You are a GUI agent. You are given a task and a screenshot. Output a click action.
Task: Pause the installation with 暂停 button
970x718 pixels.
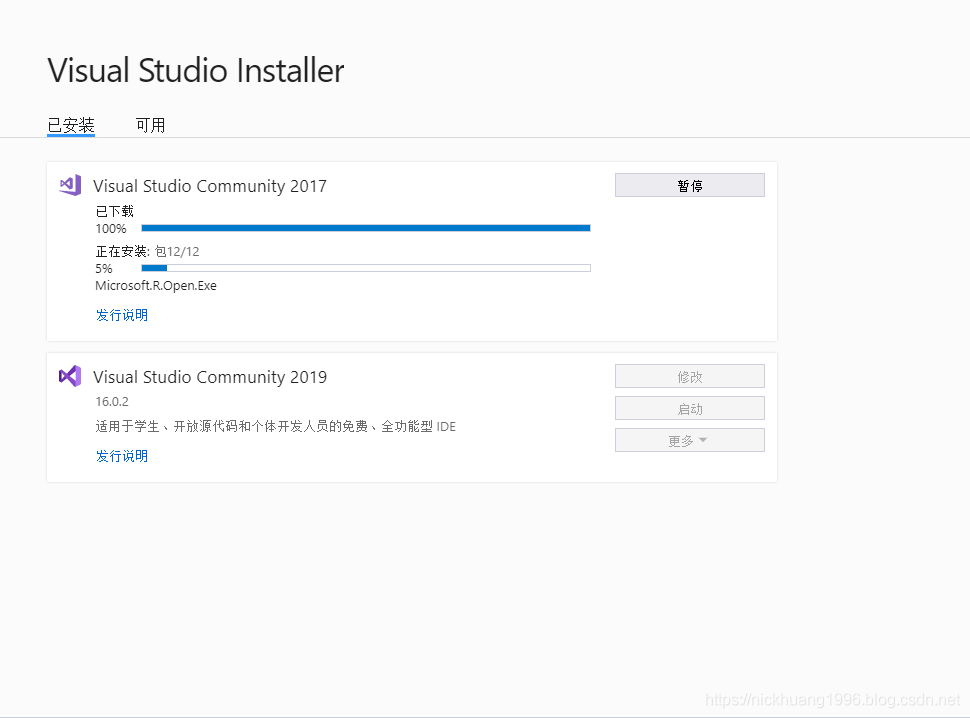coord(690,186)
